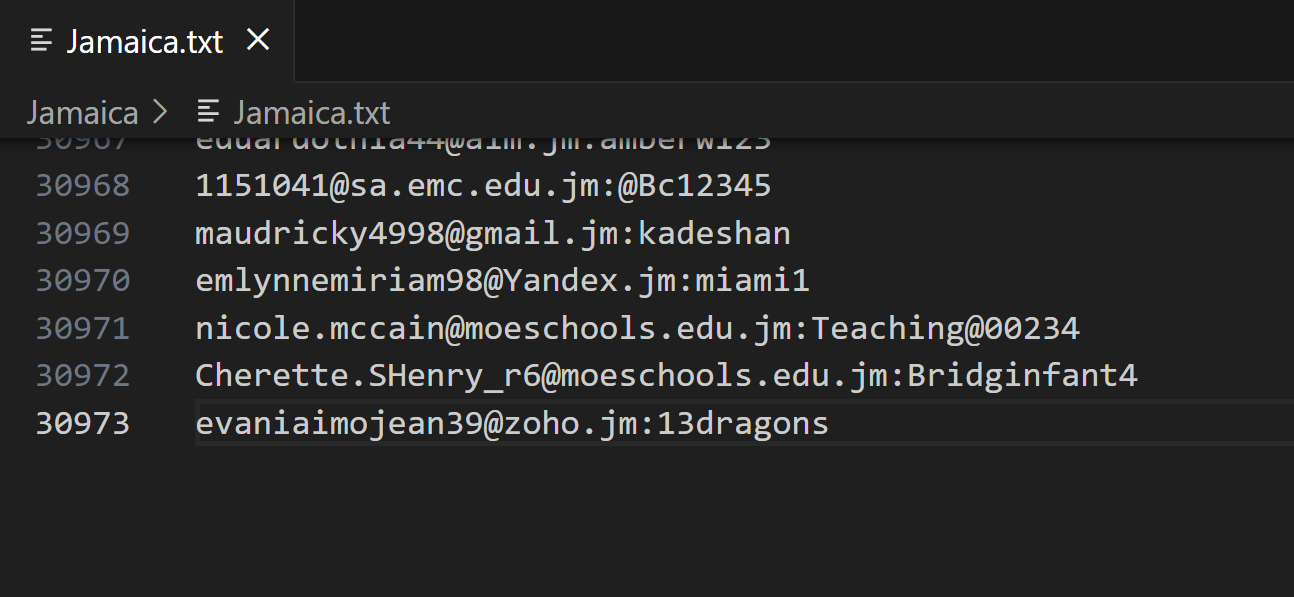The width and height of the screenshot is (1294, 597).
Task: Click the current line number 30973
Action: coord(83,424)
